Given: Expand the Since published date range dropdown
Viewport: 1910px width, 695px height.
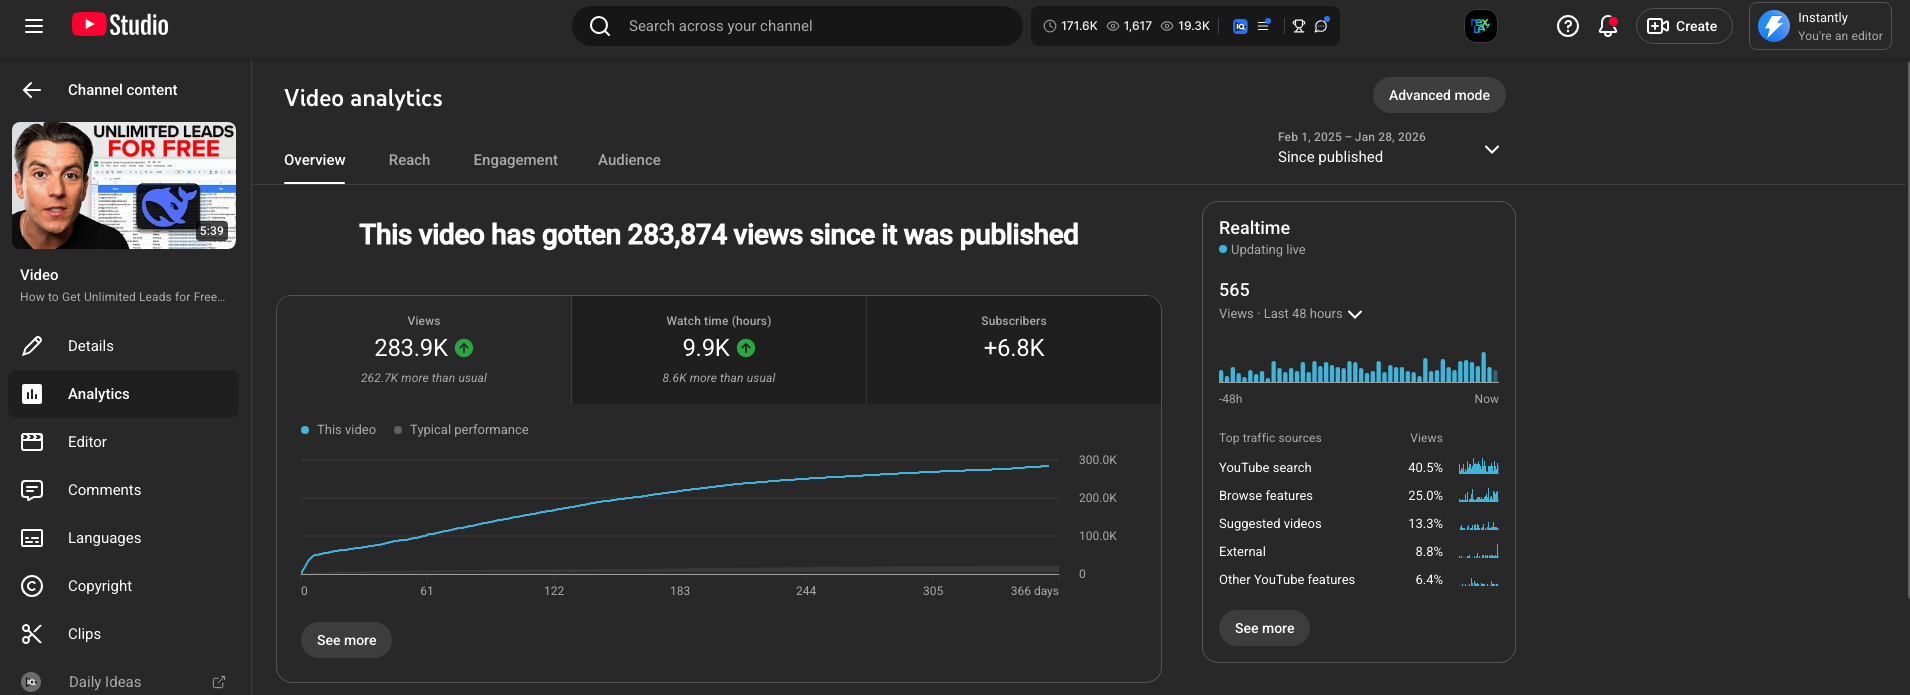Looking at the screenshot, I should [1491, 149].
